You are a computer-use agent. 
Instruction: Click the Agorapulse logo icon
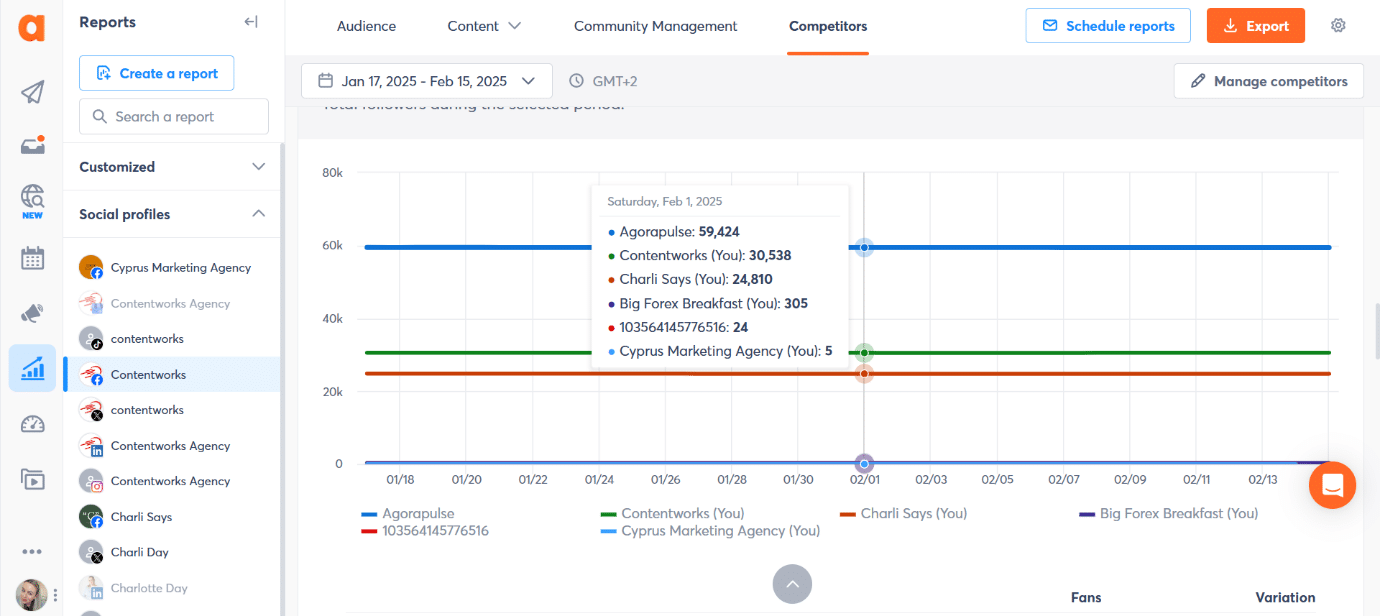pos(32,26)
